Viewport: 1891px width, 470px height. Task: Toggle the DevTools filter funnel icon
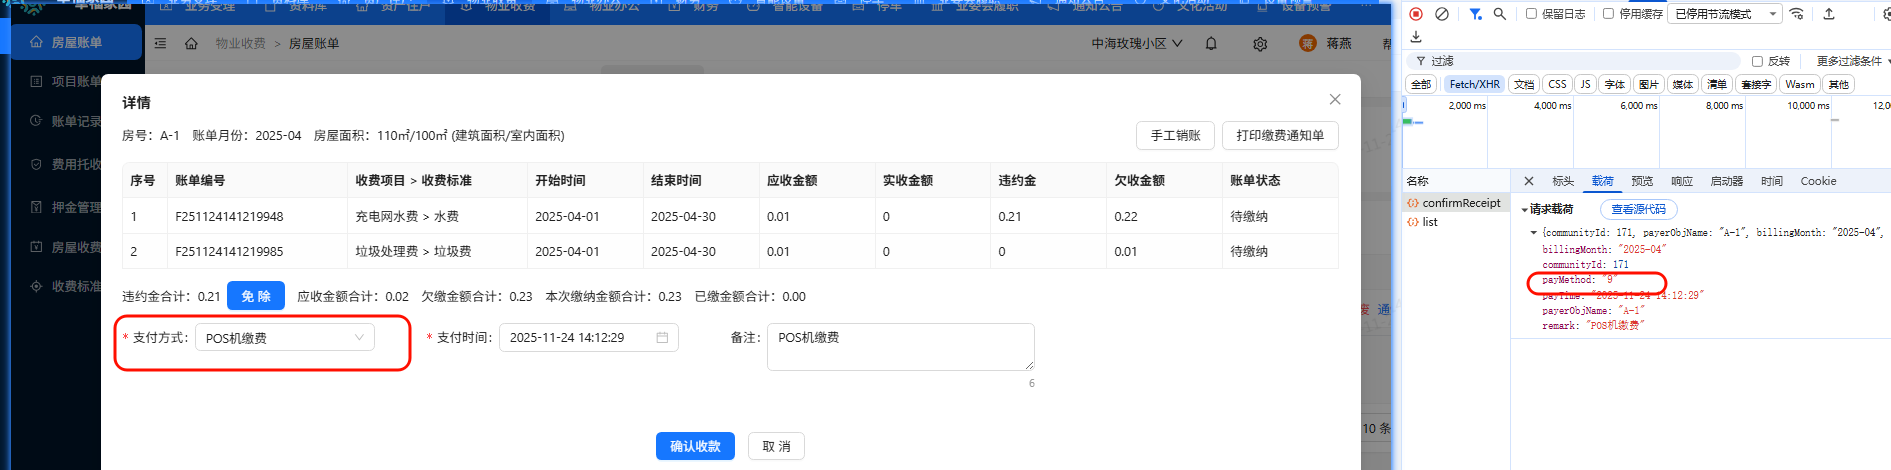click(1475, 14)
